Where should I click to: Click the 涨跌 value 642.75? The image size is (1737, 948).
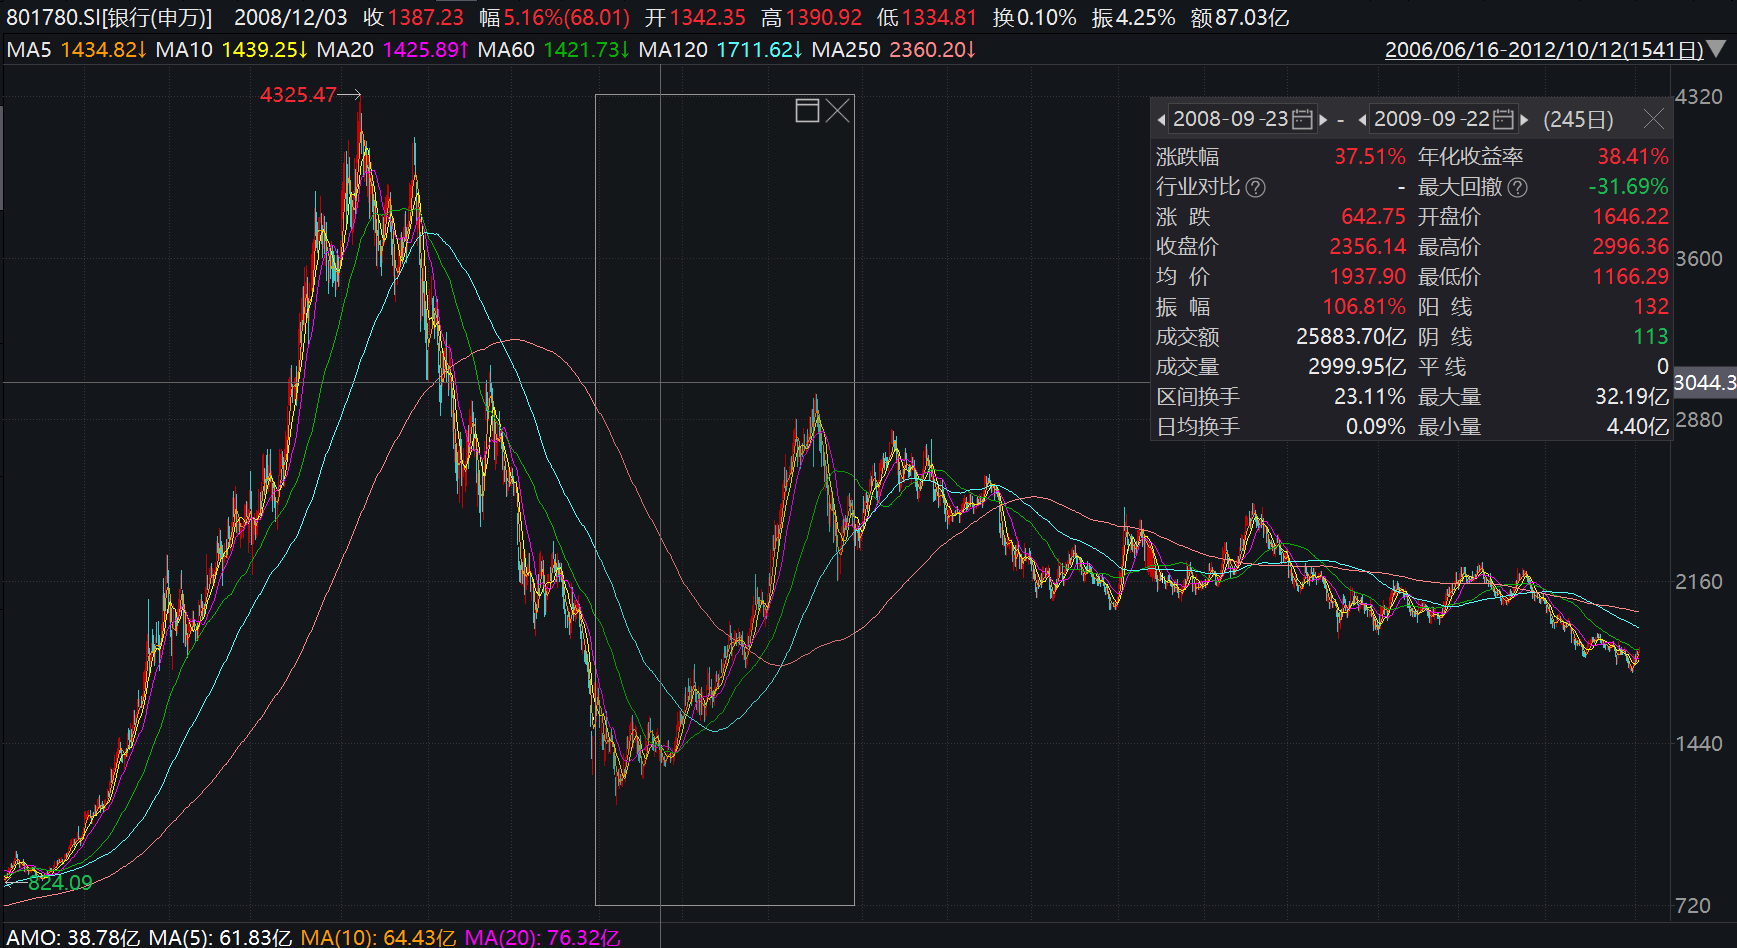click(1374, 217)
